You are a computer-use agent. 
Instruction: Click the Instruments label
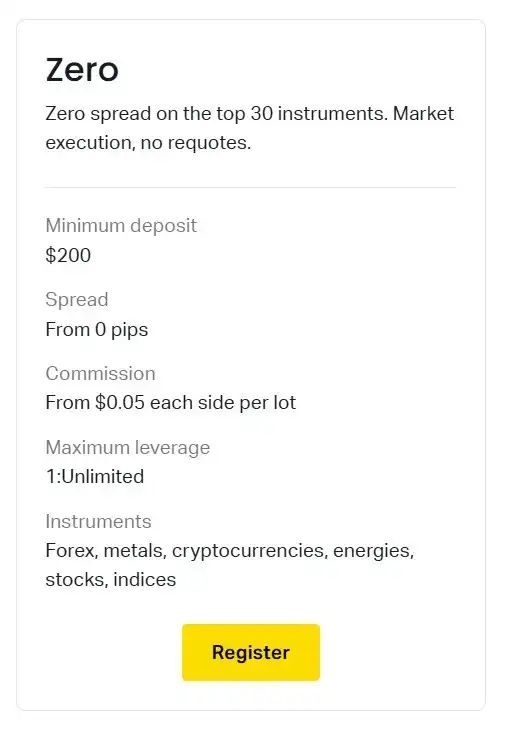click(x=99, y=521)
